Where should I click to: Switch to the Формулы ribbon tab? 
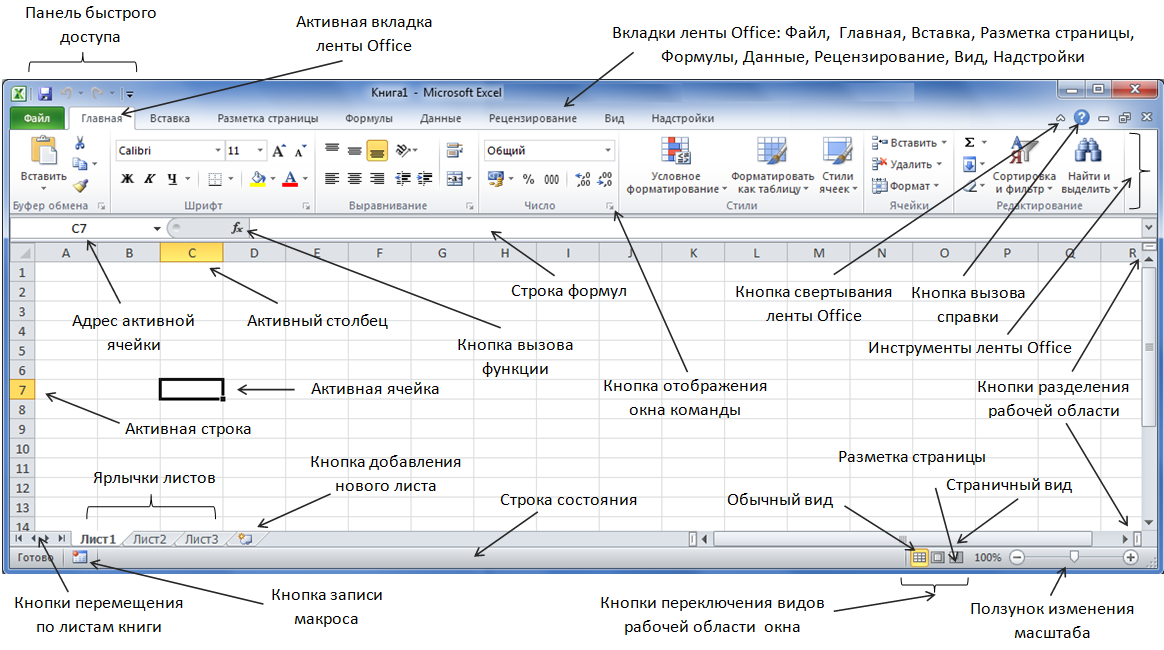[369, 118]
